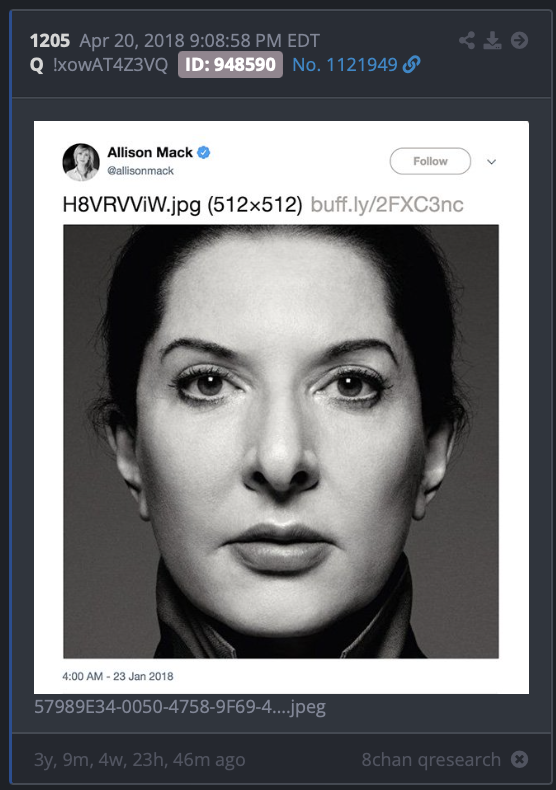Open Allison Mack's profile avatar
Screen dimensions: 556x790
point(81,162)
